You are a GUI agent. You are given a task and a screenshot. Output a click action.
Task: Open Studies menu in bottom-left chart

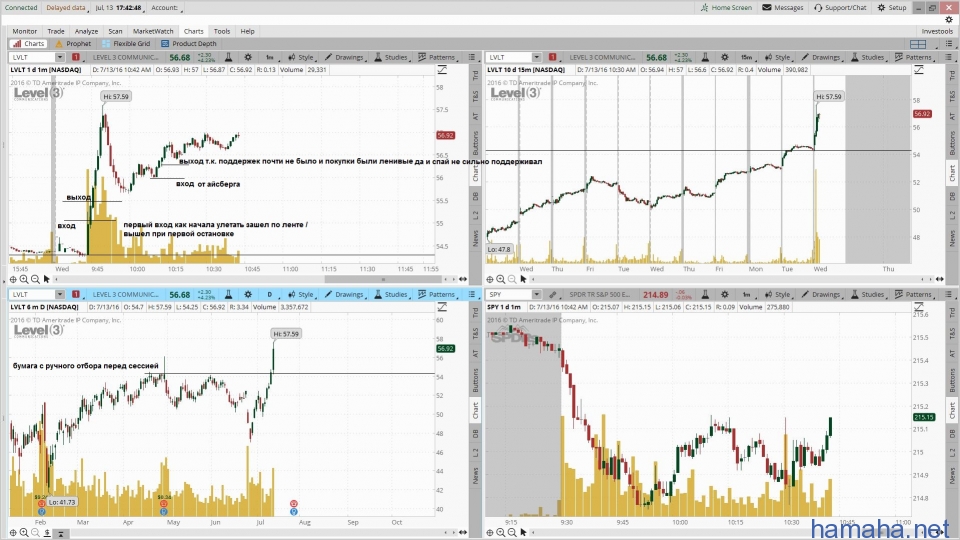(391, 294)
